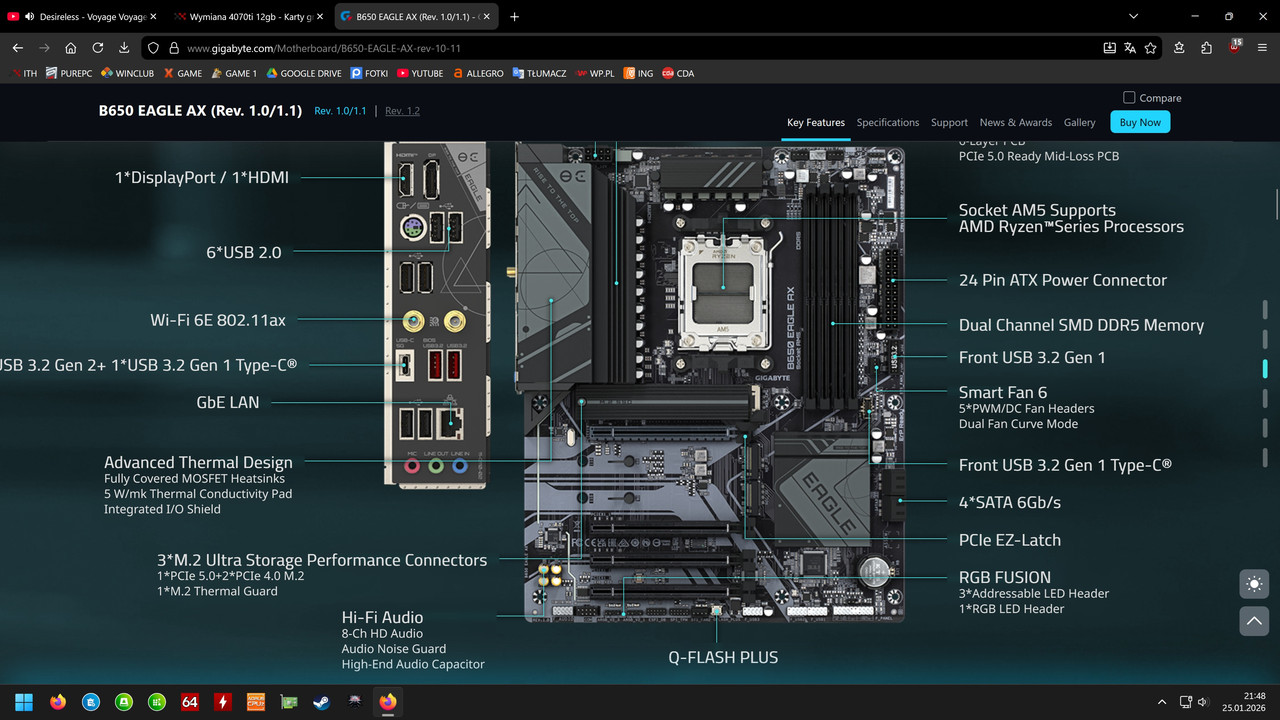
Task: Open the GAME 1 bookmark
Action: pyautogui.click(x=234, y=73)
